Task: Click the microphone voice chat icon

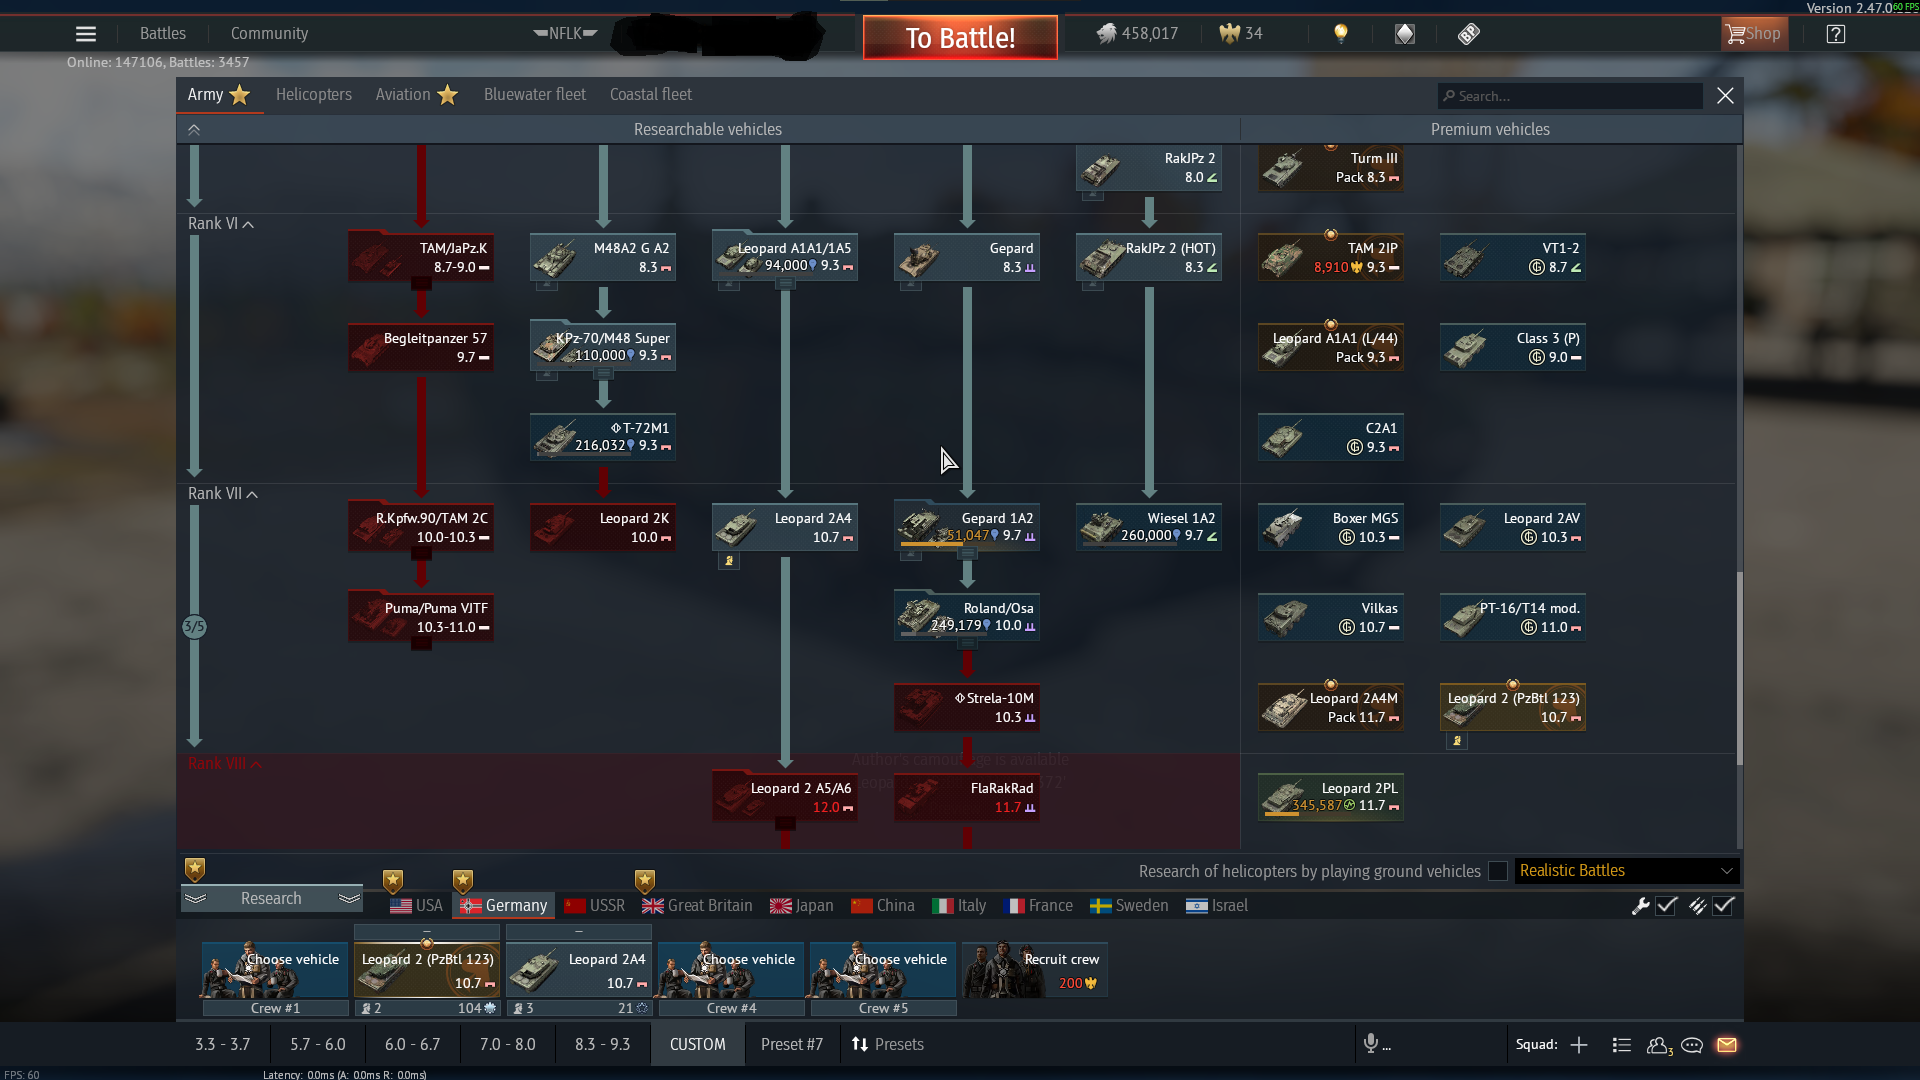Action: point(1371,1044)
